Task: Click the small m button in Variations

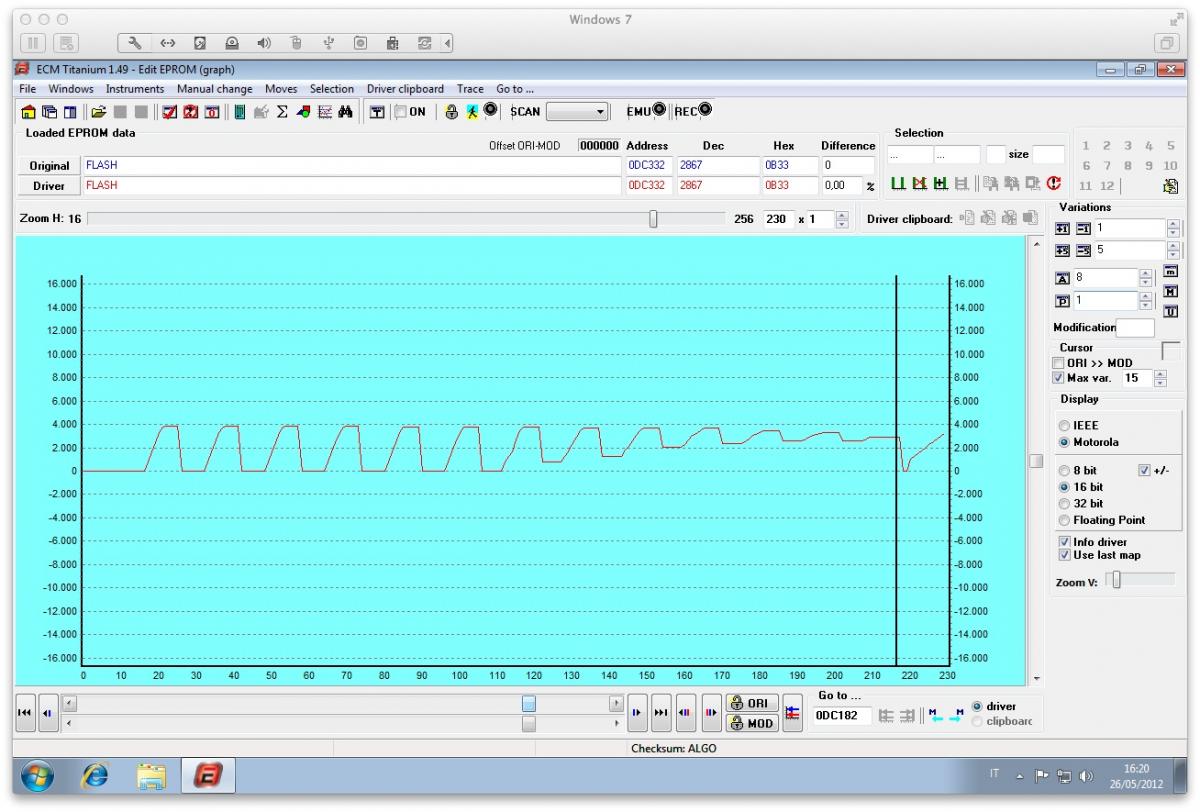Action: click(x=1171, y=270)
